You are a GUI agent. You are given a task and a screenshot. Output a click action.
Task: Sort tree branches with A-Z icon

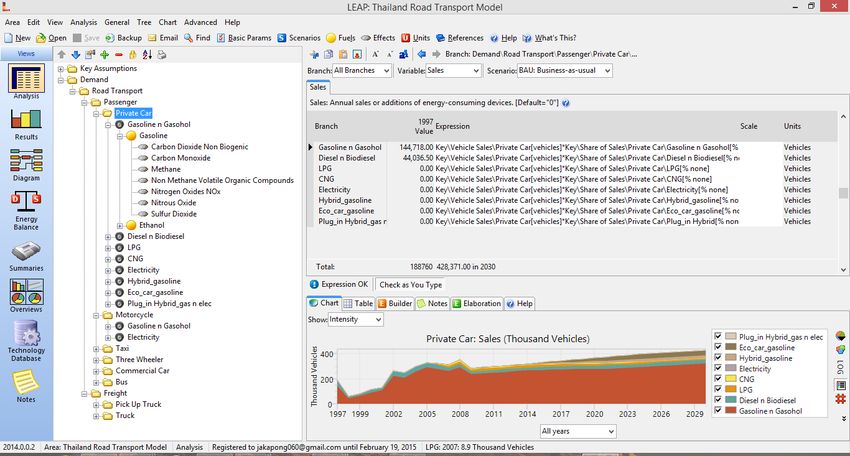147,55
